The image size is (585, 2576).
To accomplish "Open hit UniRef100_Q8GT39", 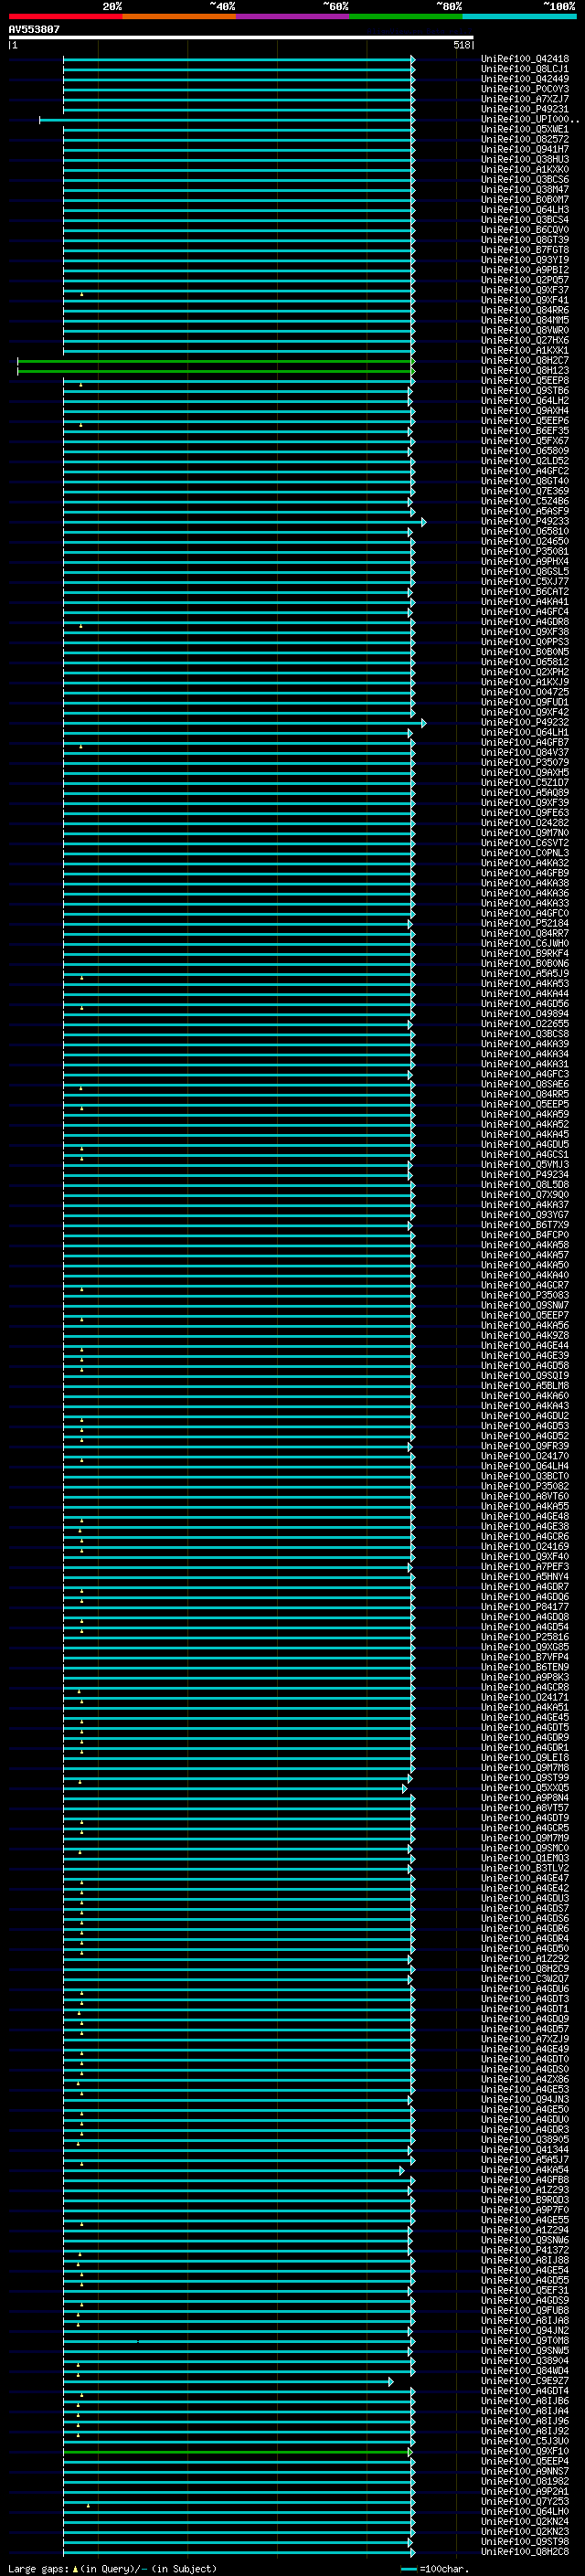I will (x=524, y=240).
